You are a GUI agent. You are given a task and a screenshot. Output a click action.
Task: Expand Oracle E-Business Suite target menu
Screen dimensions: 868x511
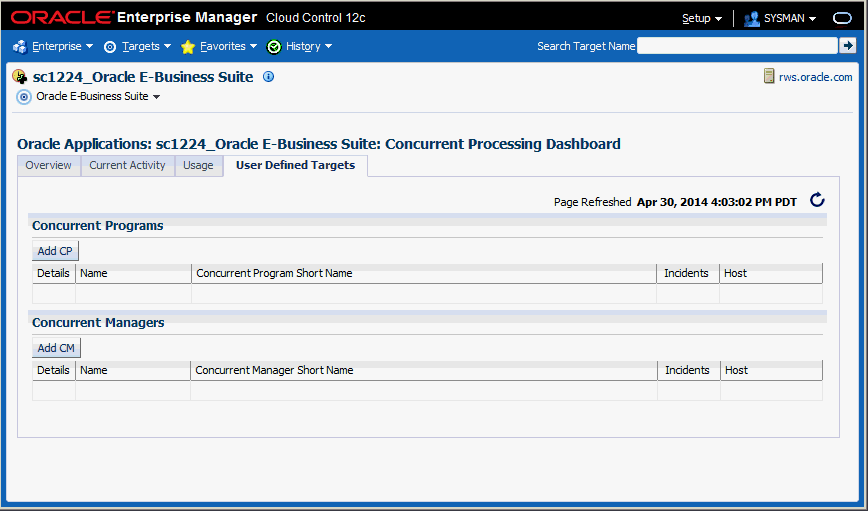point(98,96)
